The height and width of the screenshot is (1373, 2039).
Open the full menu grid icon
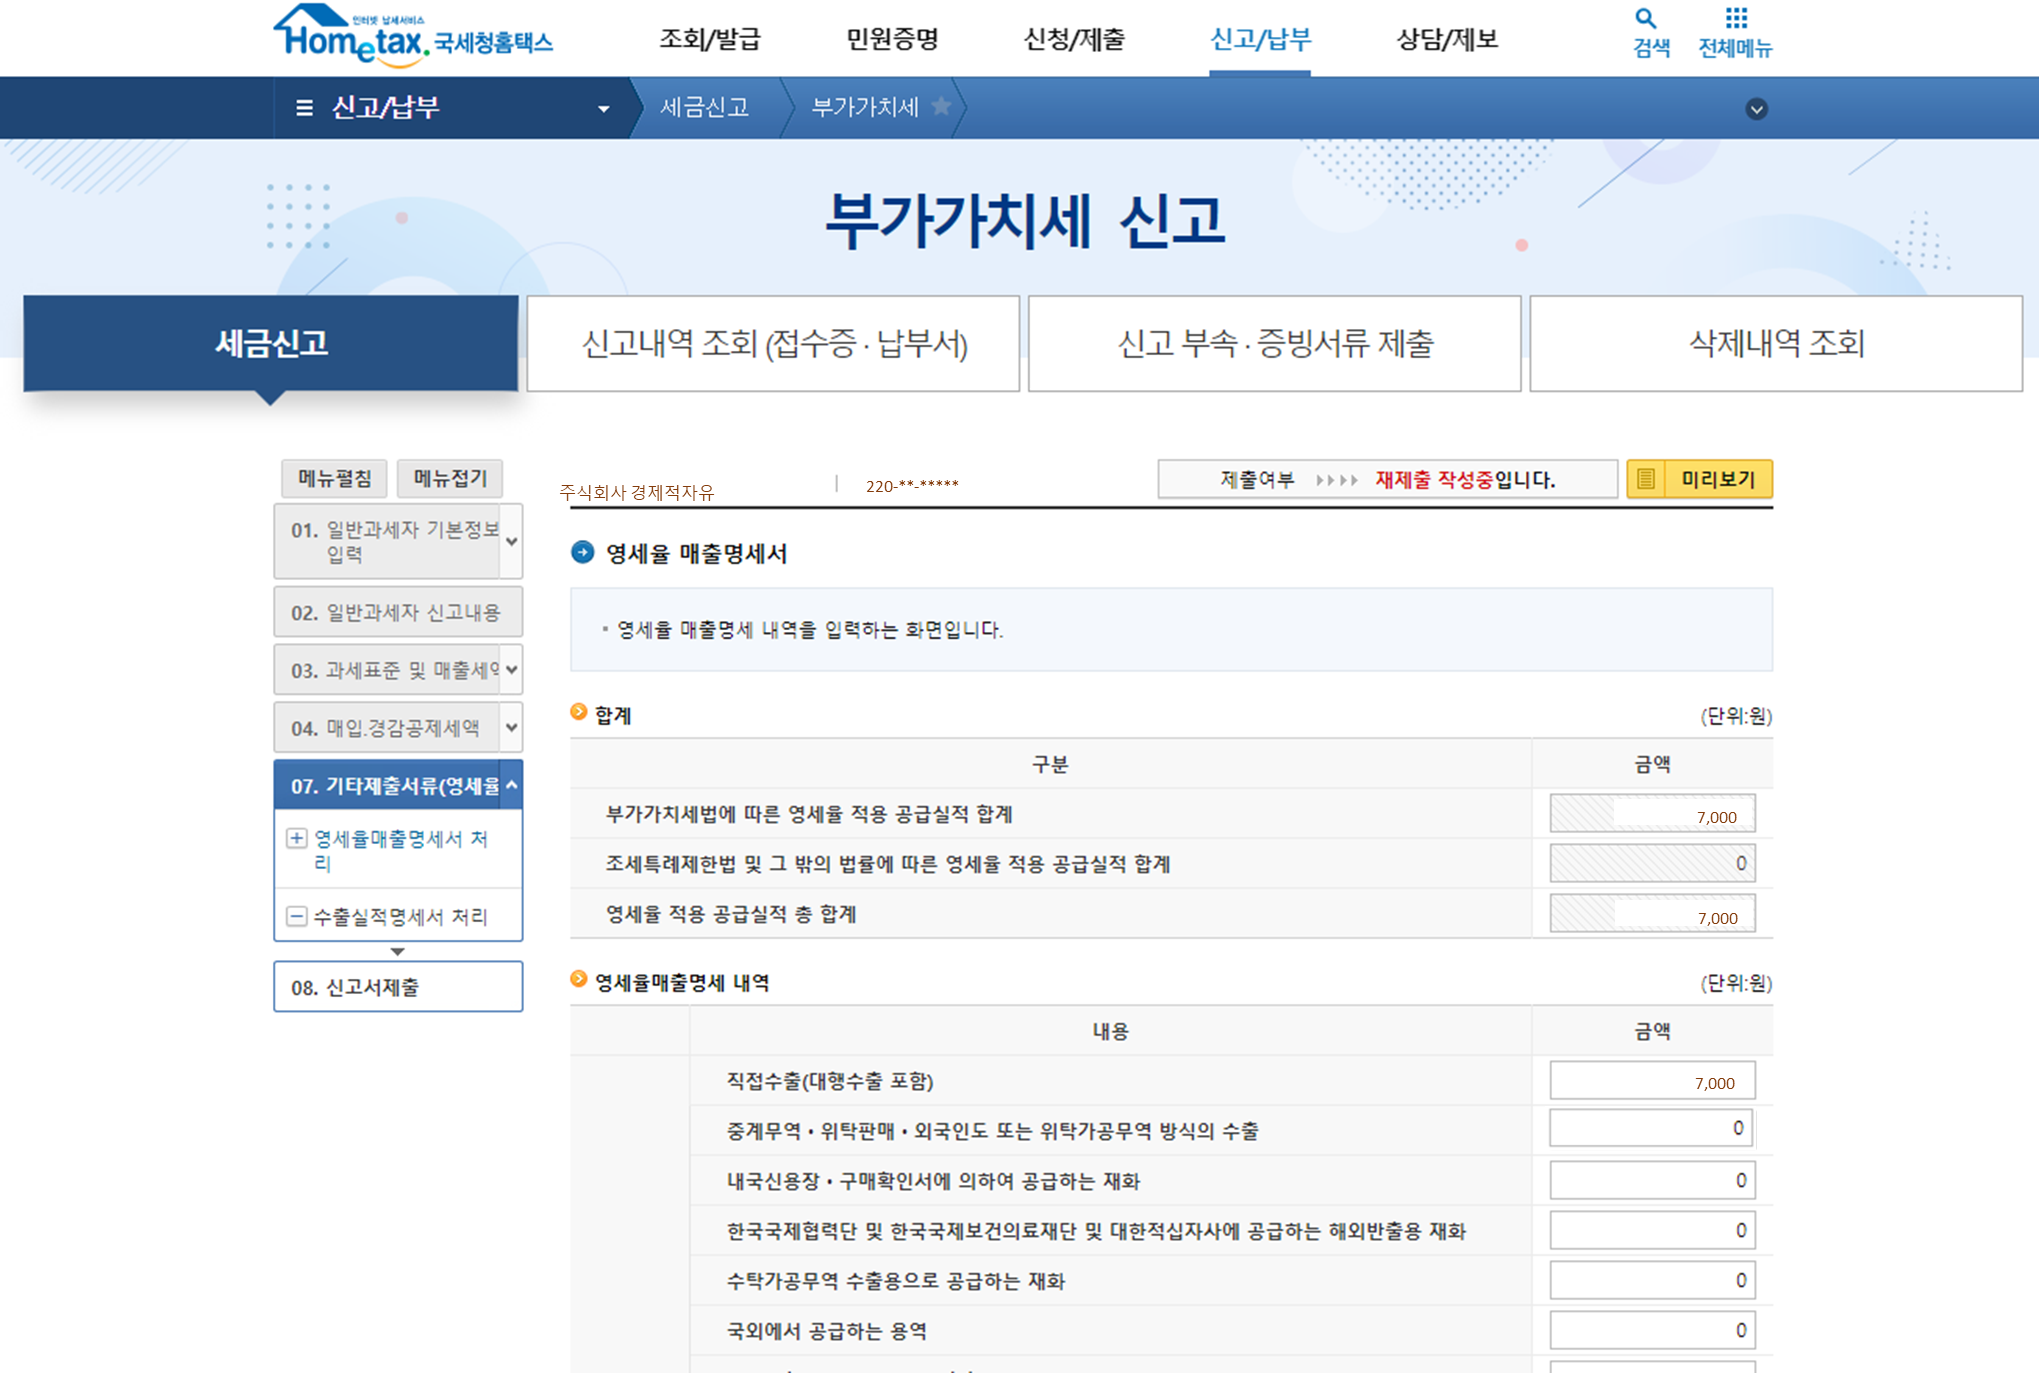(1736, 18)
